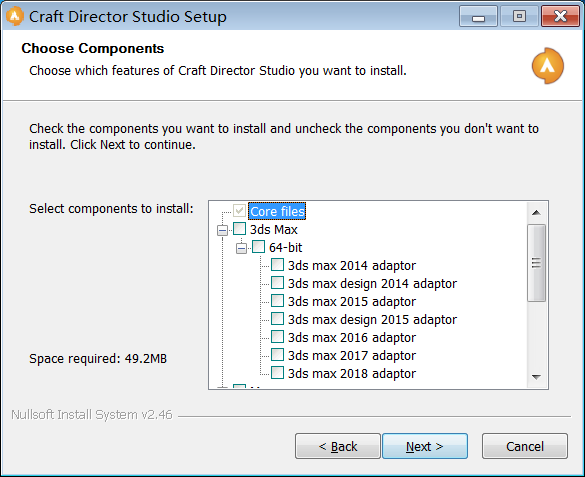
Task: Enable 3ds max design 2015 adaptor
Action: tap(277, 318)
